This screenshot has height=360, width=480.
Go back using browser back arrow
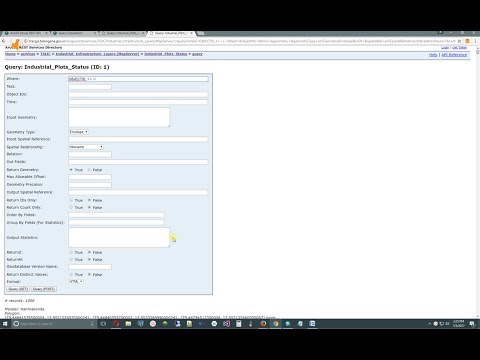(4, 41)
